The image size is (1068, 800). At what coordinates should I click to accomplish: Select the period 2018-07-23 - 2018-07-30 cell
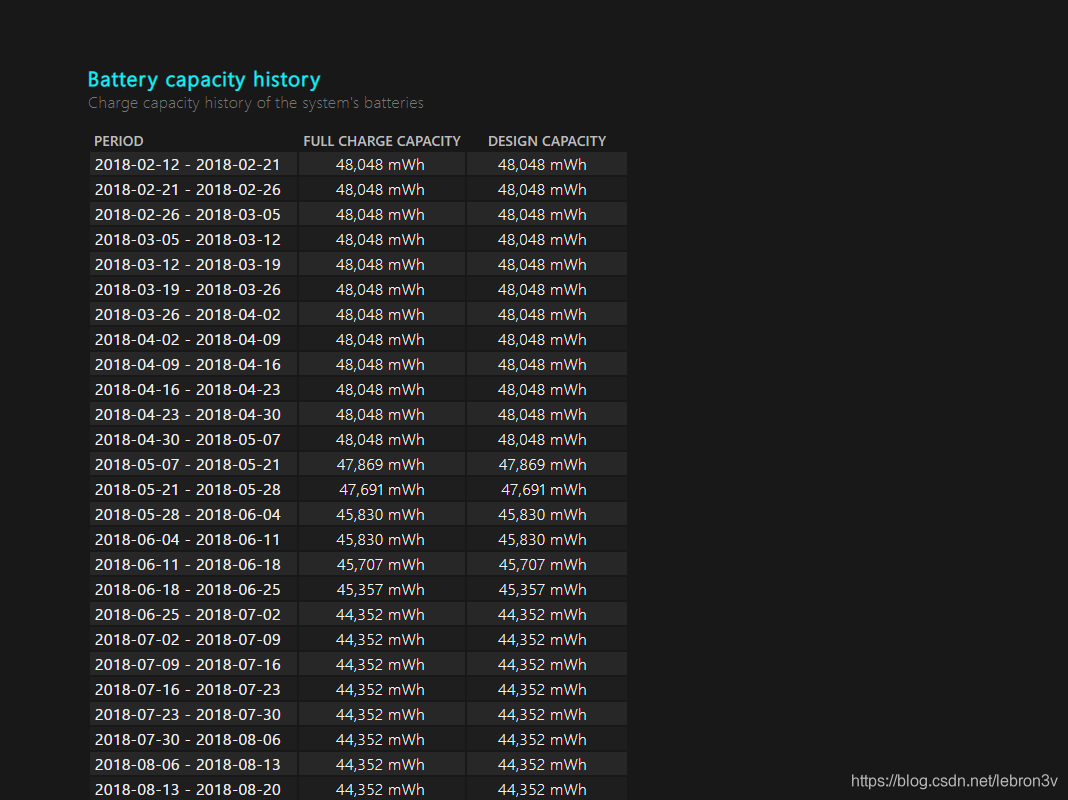(x=188, y=715)
